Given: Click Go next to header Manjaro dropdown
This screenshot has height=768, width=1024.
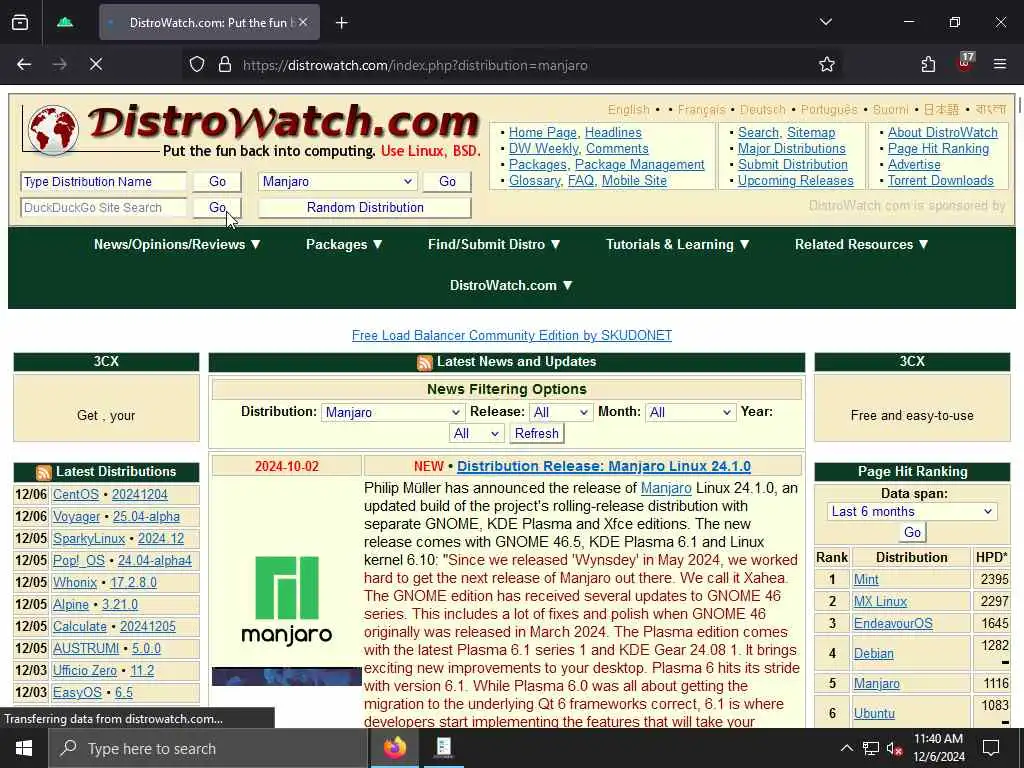Looking at the screenshot, I should (447, 182).
